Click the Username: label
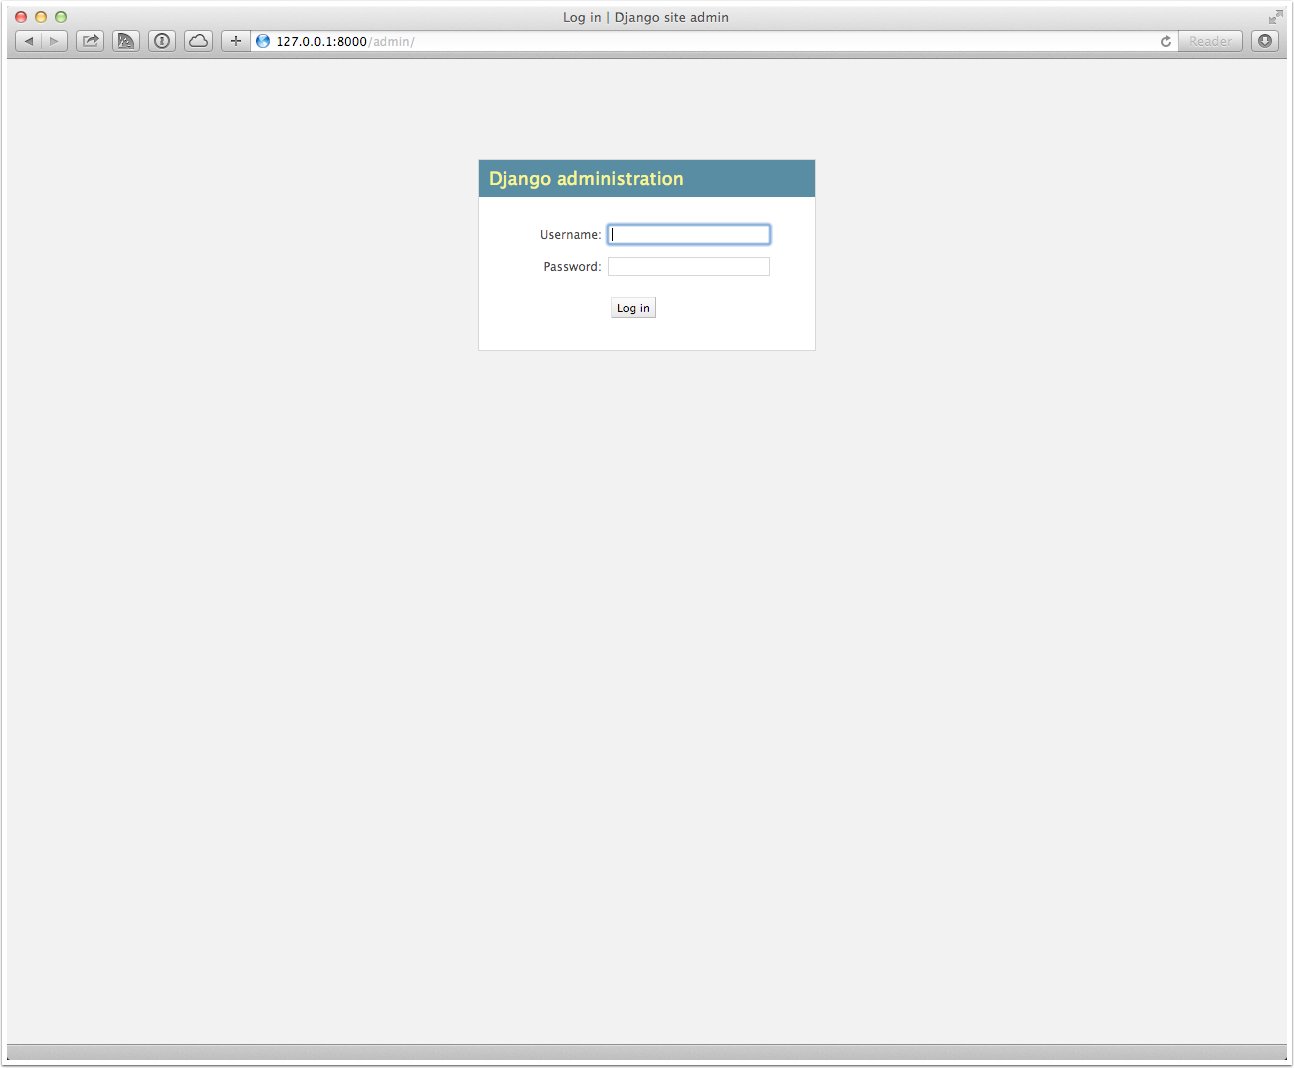This screenshot has height=1068, width=1294. [571, 235]
